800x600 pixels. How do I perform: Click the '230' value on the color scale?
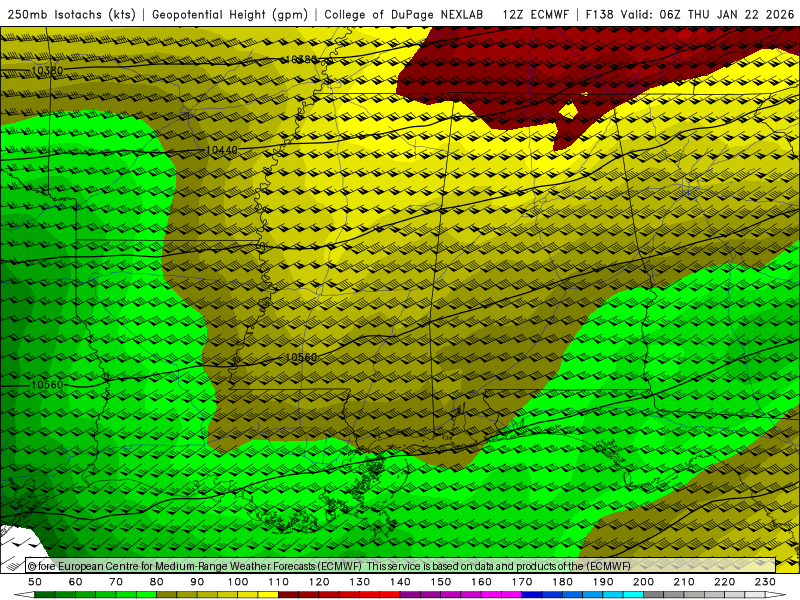click(765, 582)
